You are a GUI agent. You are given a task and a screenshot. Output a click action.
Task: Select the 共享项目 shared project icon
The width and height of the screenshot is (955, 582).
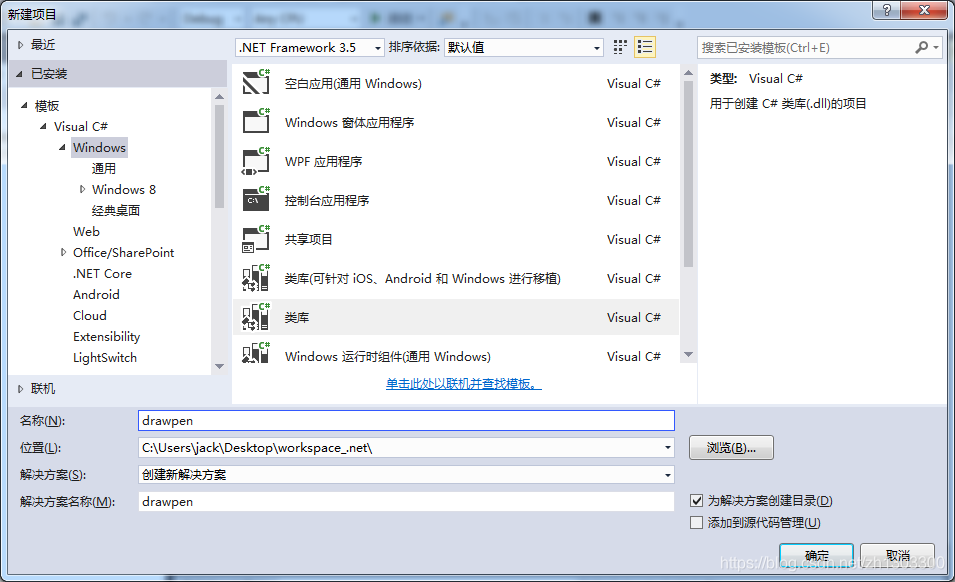tap(256, 239)
